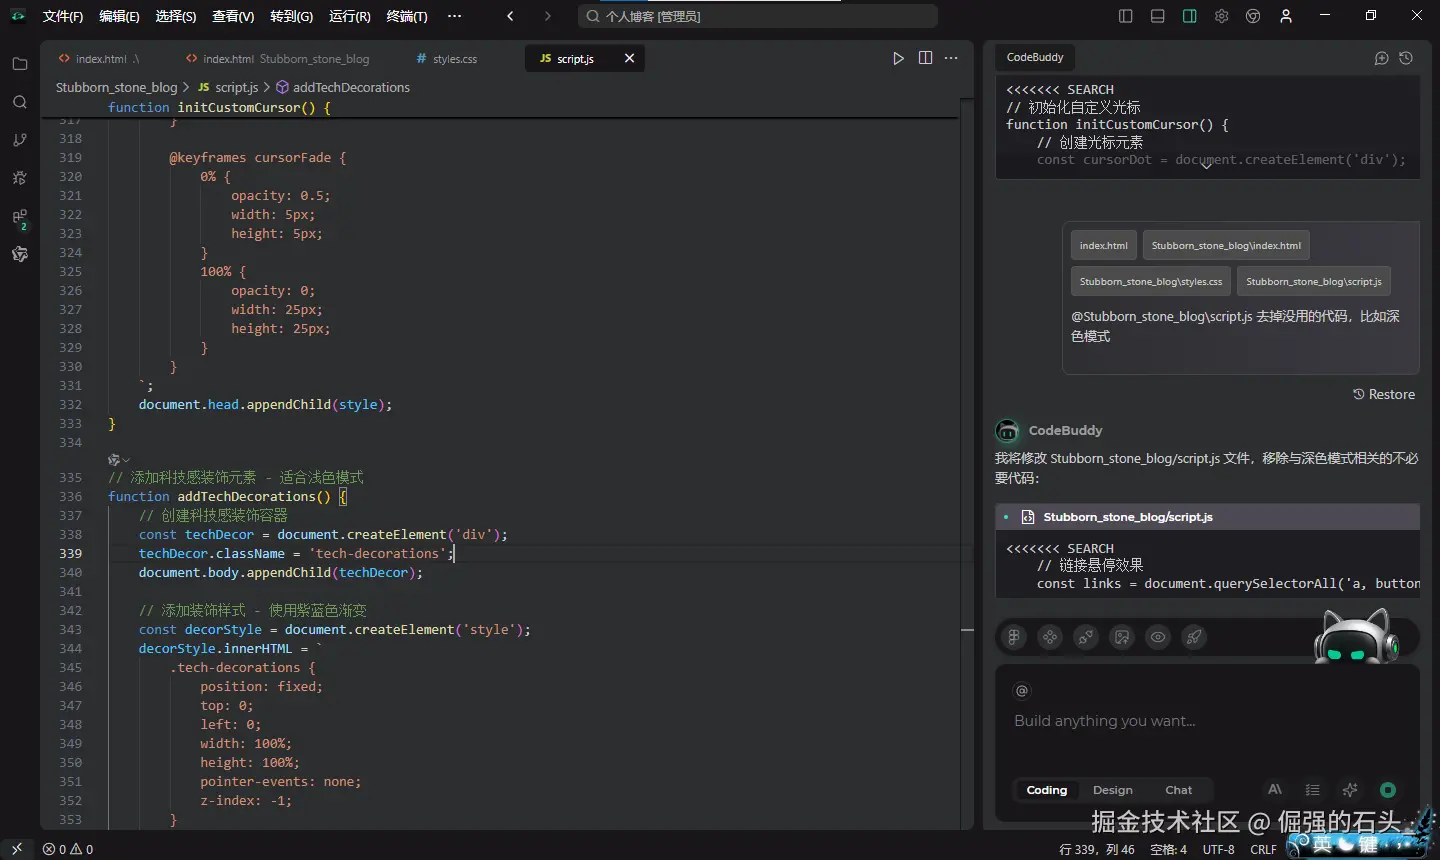Run script.js with the play icon
This screenshot has height=860, width=1440.
point(898,58)
